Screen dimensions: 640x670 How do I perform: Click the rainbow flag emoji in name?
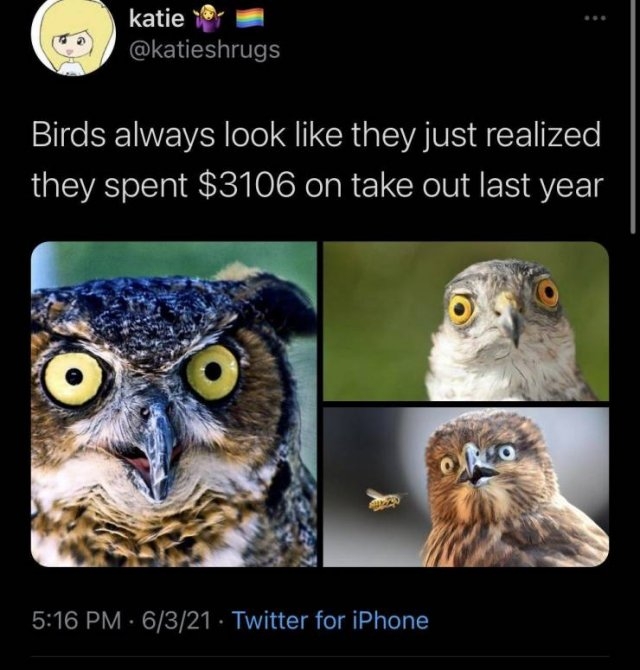tap(250, 19)
